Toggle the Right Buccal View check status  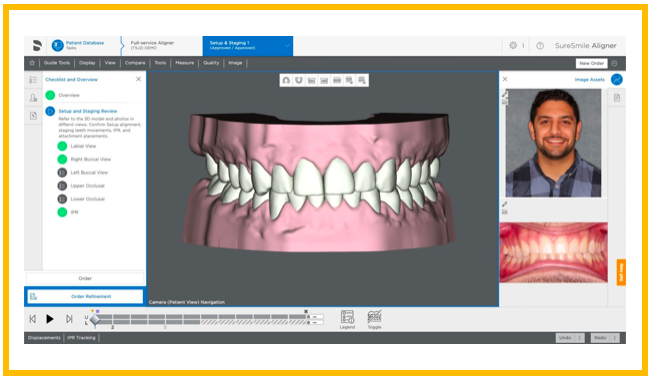pos(62,159)
